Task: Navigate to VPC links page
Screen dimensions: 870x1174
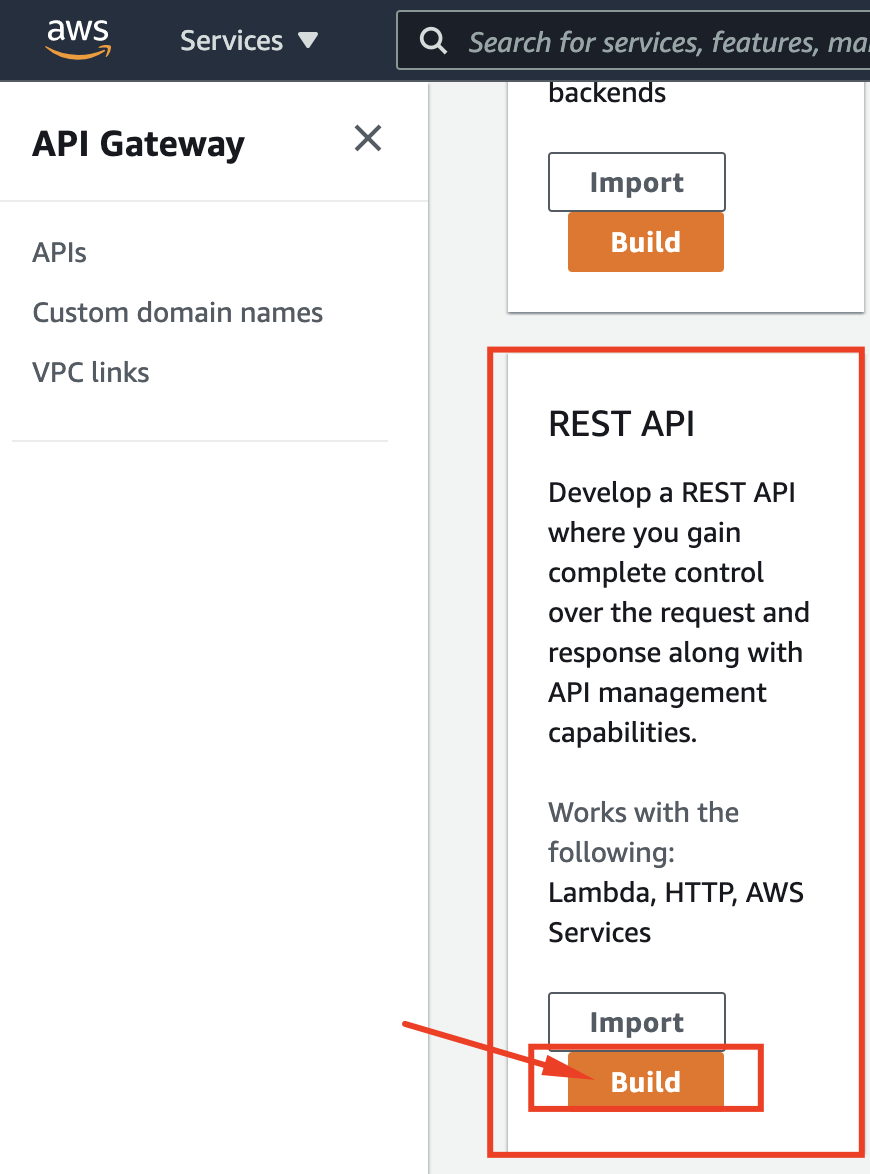Action: tap(91, 372)
